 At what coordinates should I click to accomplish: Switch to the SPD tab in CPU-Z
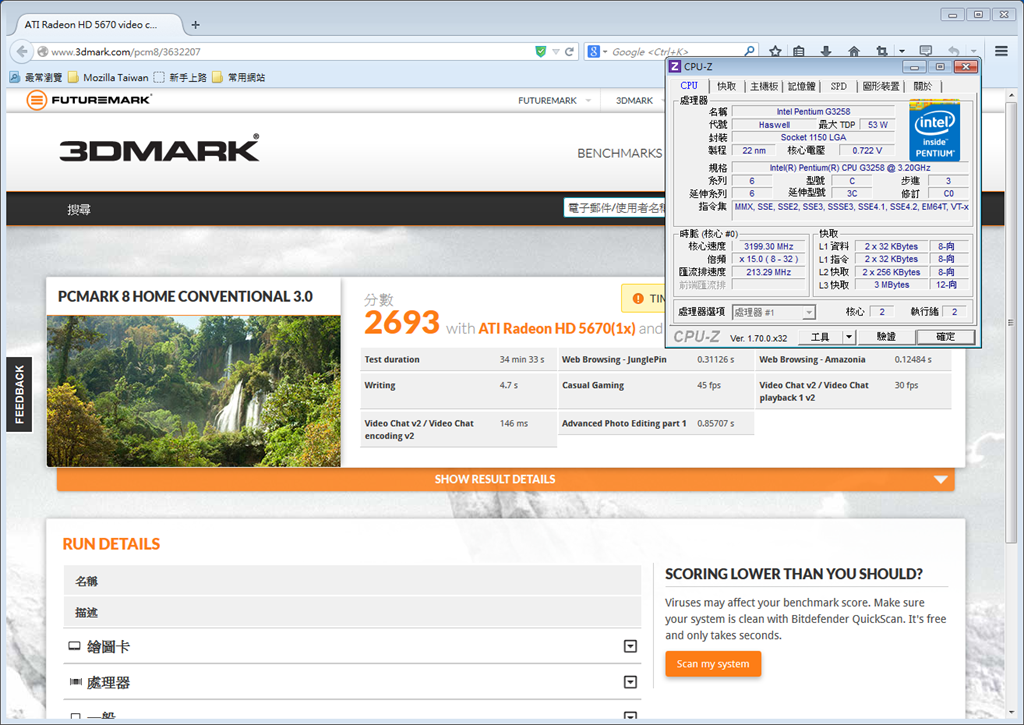point(839,86)
